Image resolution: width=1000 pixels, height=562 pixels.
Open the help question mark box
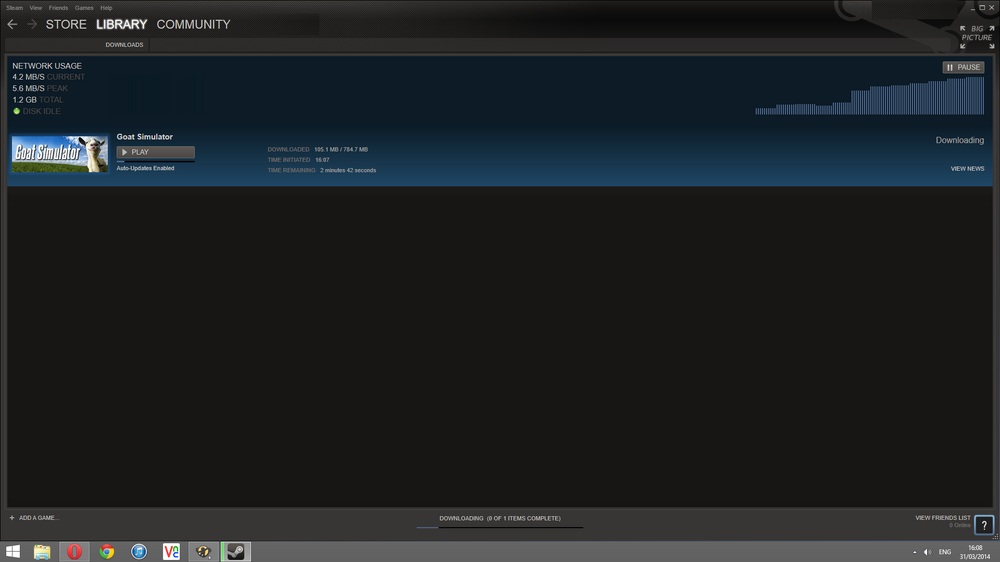(x=984, y=526)
